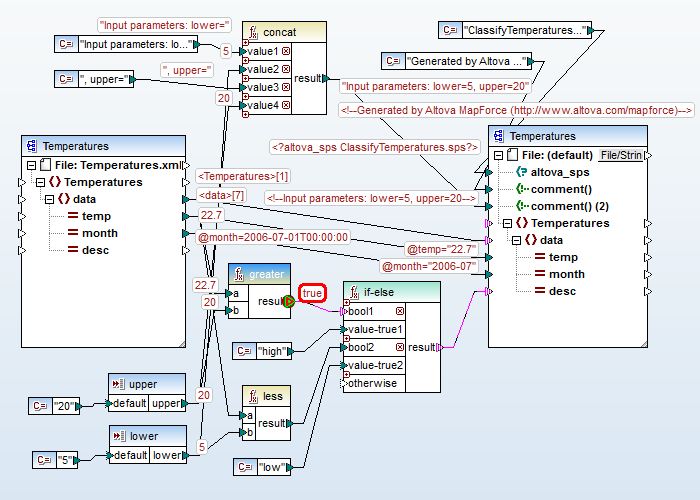Remove bool1 pair from if-else
Viewport: 700px width, 500px height.
(x=400, y=312)
